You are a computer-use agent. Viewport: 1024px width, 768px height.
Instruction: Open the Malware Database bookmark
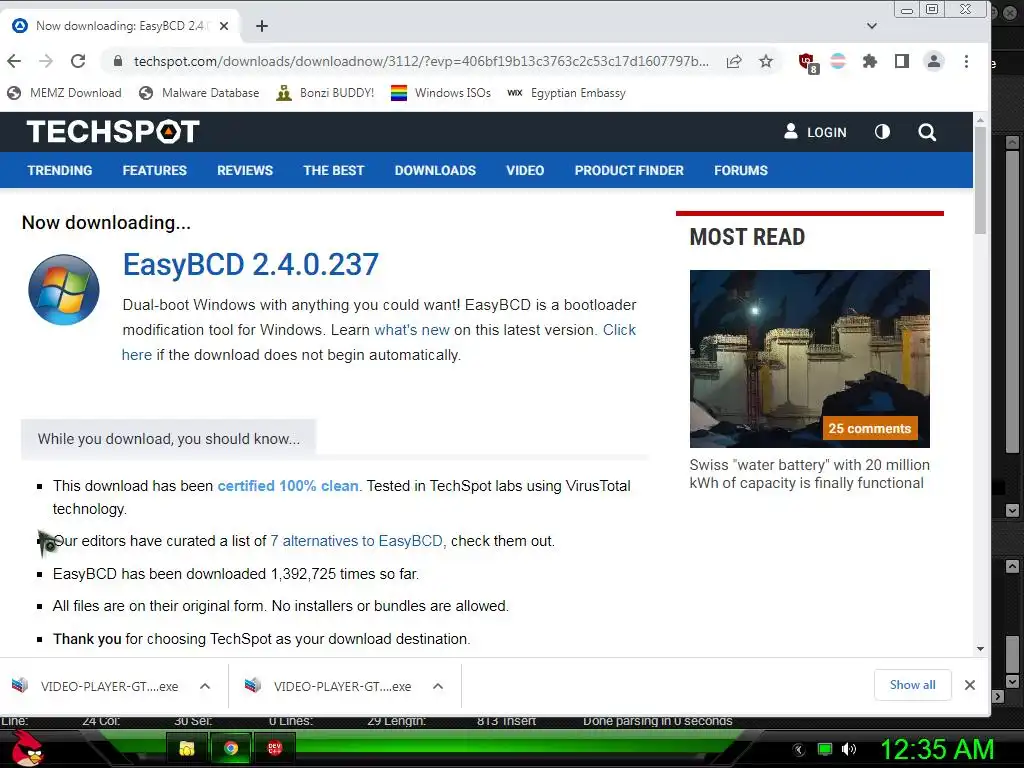click(199, 93)
